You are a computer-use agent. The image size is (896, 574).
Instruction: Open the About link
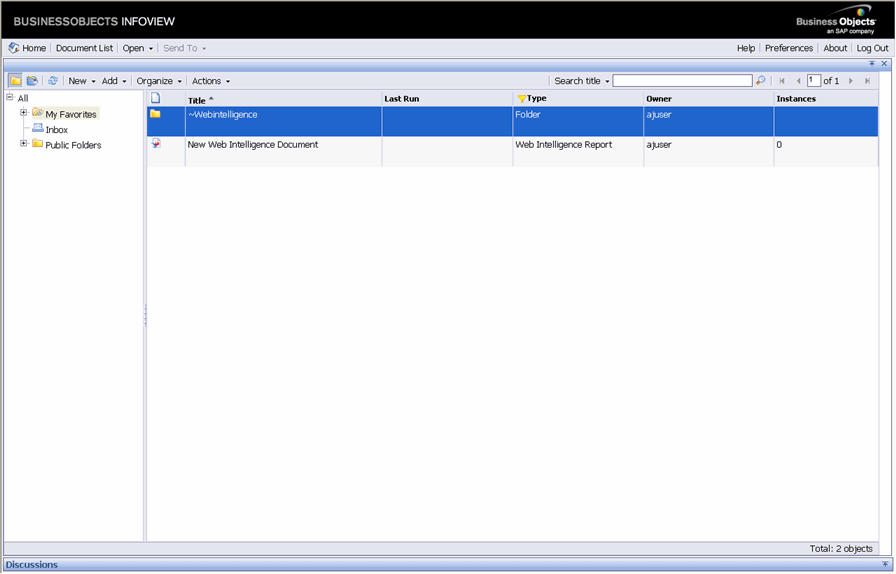pos(835,48)
